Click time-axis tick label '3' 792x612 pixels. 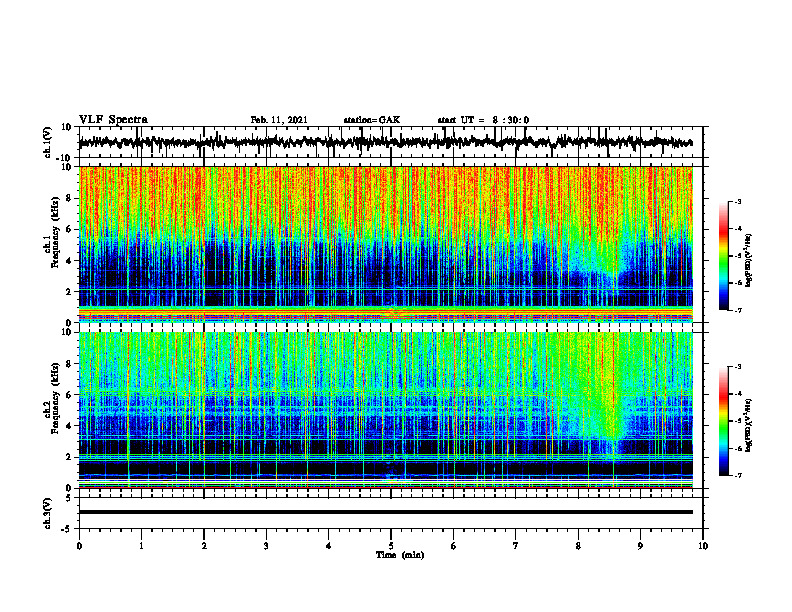(266, 546)
